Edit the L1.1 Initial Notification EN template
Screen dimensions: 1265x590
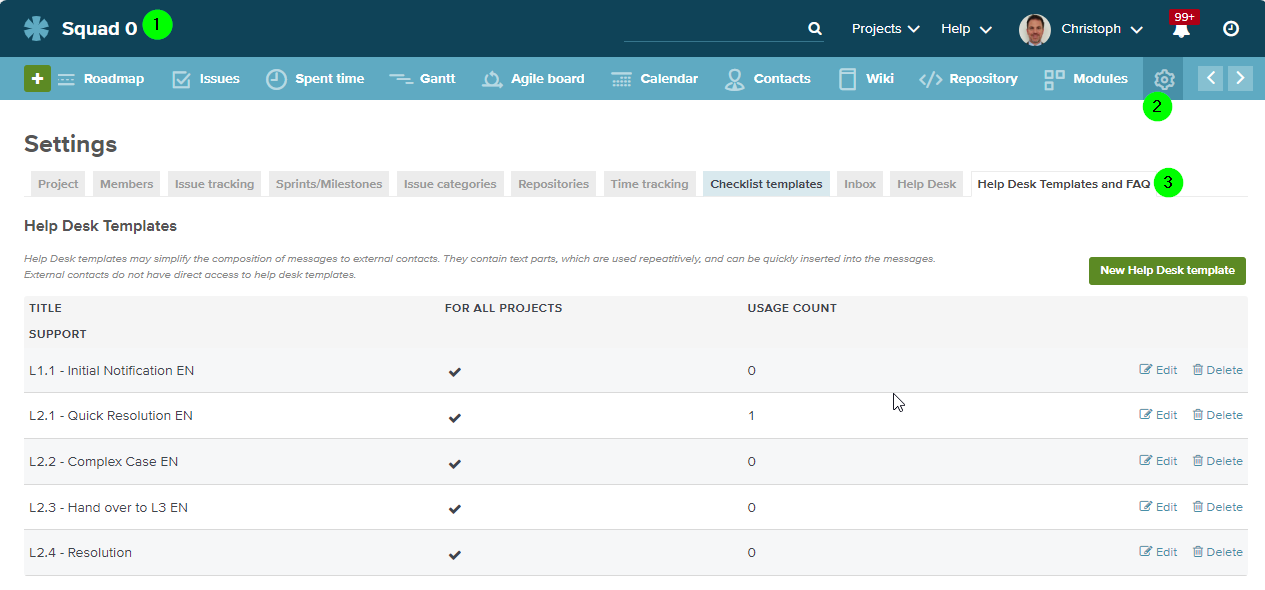point(1158,370)
